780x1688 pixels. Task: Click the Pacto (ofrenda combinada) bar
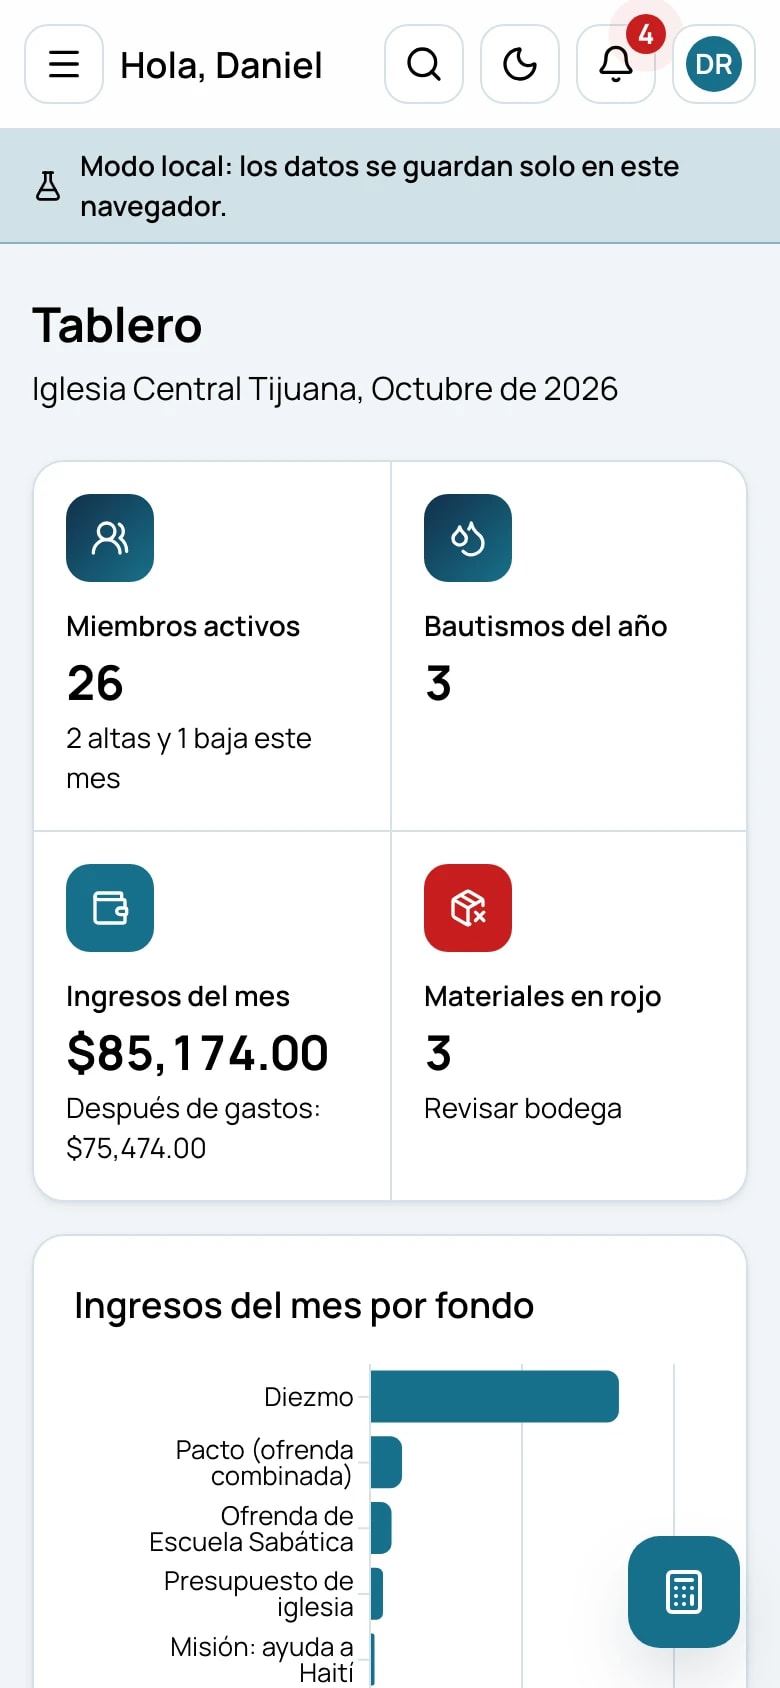pos(386,1462)
